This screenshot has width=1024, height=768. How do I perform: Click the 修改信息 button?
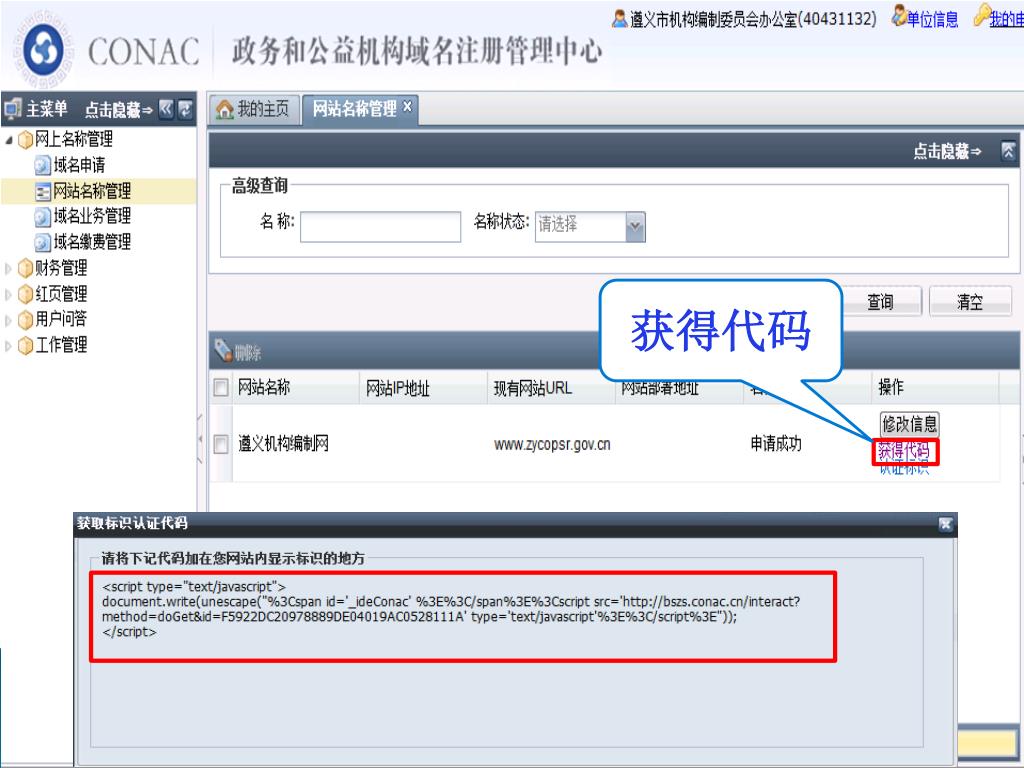909,424
